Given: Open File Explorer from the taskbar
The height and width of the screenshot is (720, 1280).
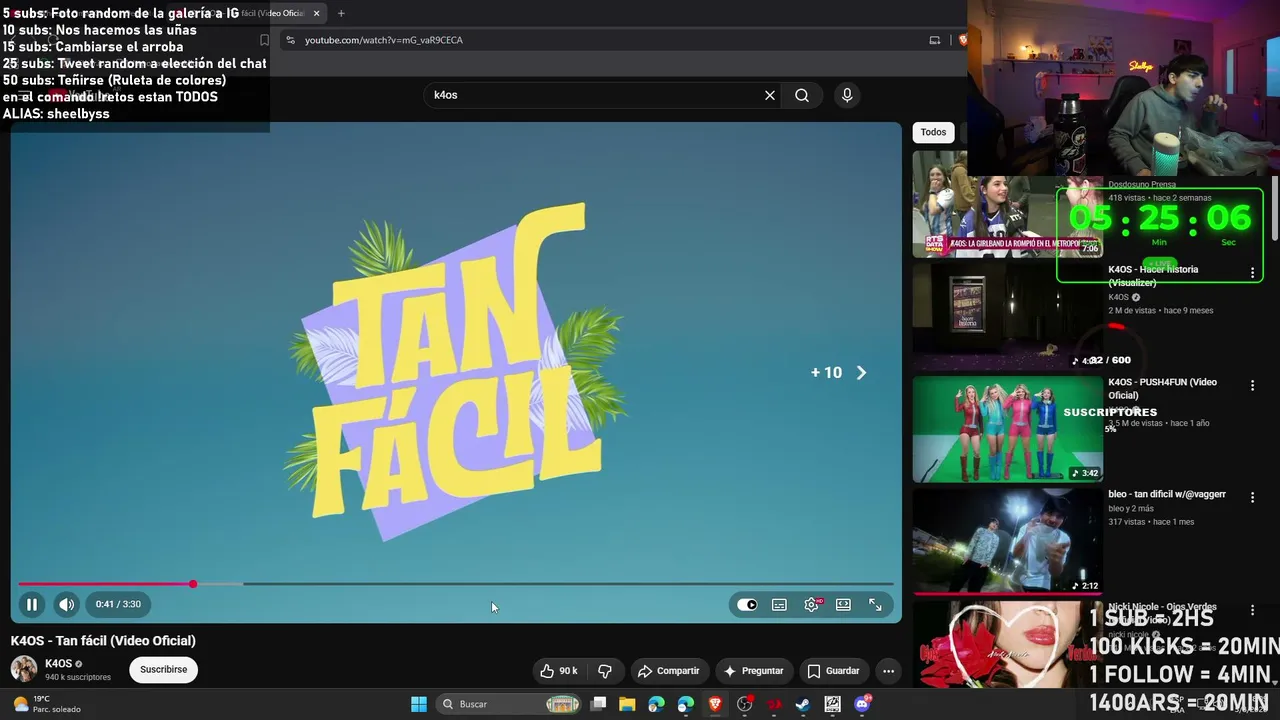Looking at the screenshot, I should (x=627, y=704).
